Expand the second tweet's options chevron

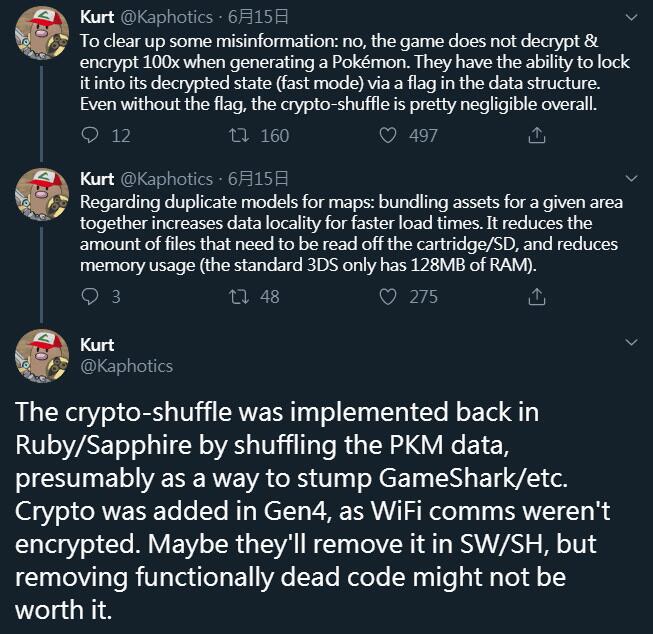point(630,179)
